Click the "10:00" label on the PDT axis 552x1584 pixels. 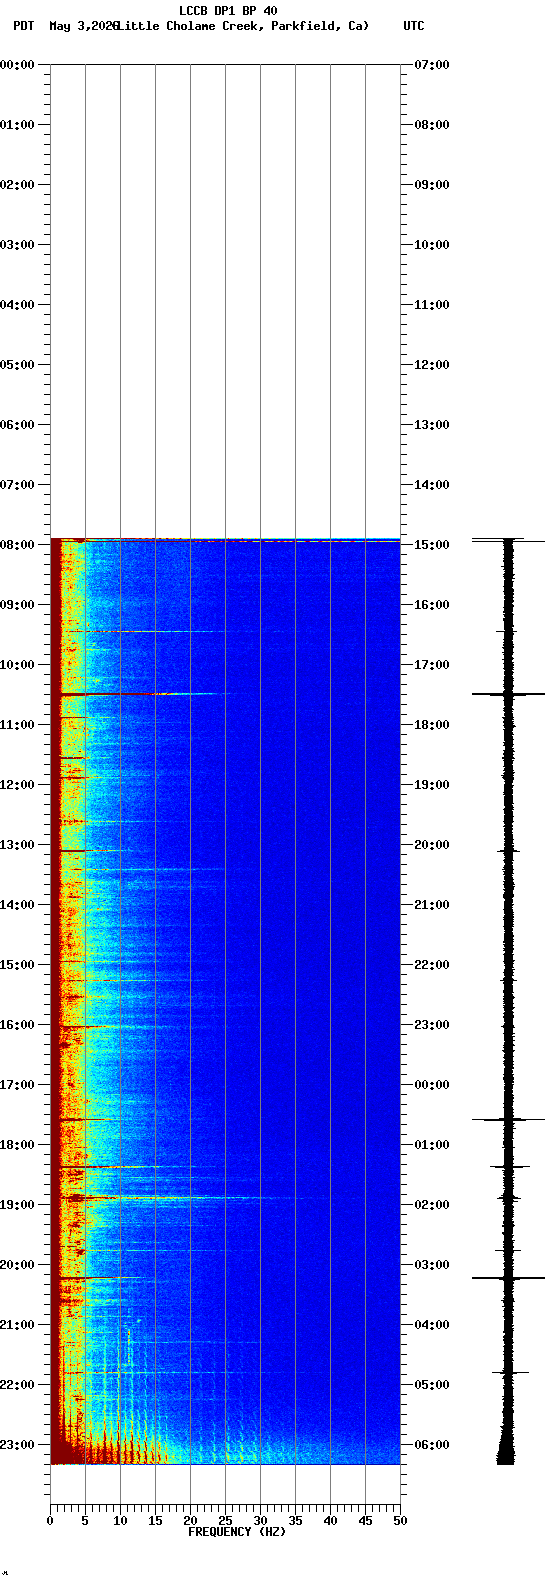coord(17,665)
